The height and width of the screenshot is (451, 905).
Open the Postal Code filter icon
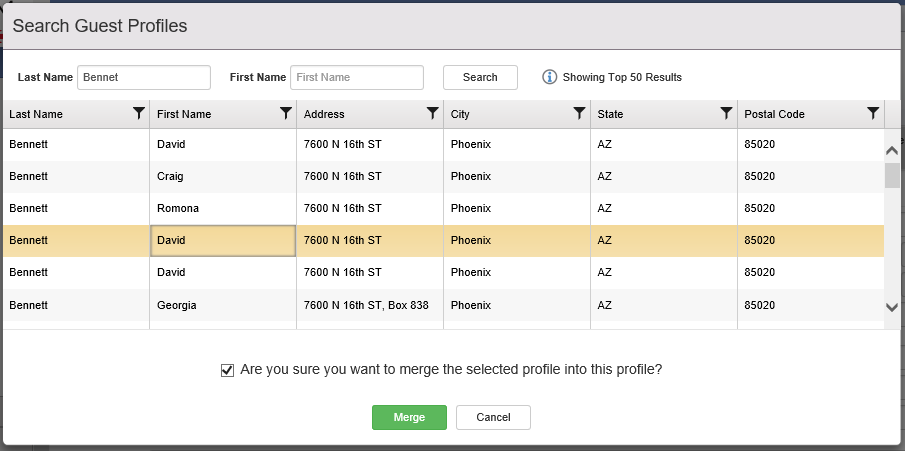click(x=873, y=113)
